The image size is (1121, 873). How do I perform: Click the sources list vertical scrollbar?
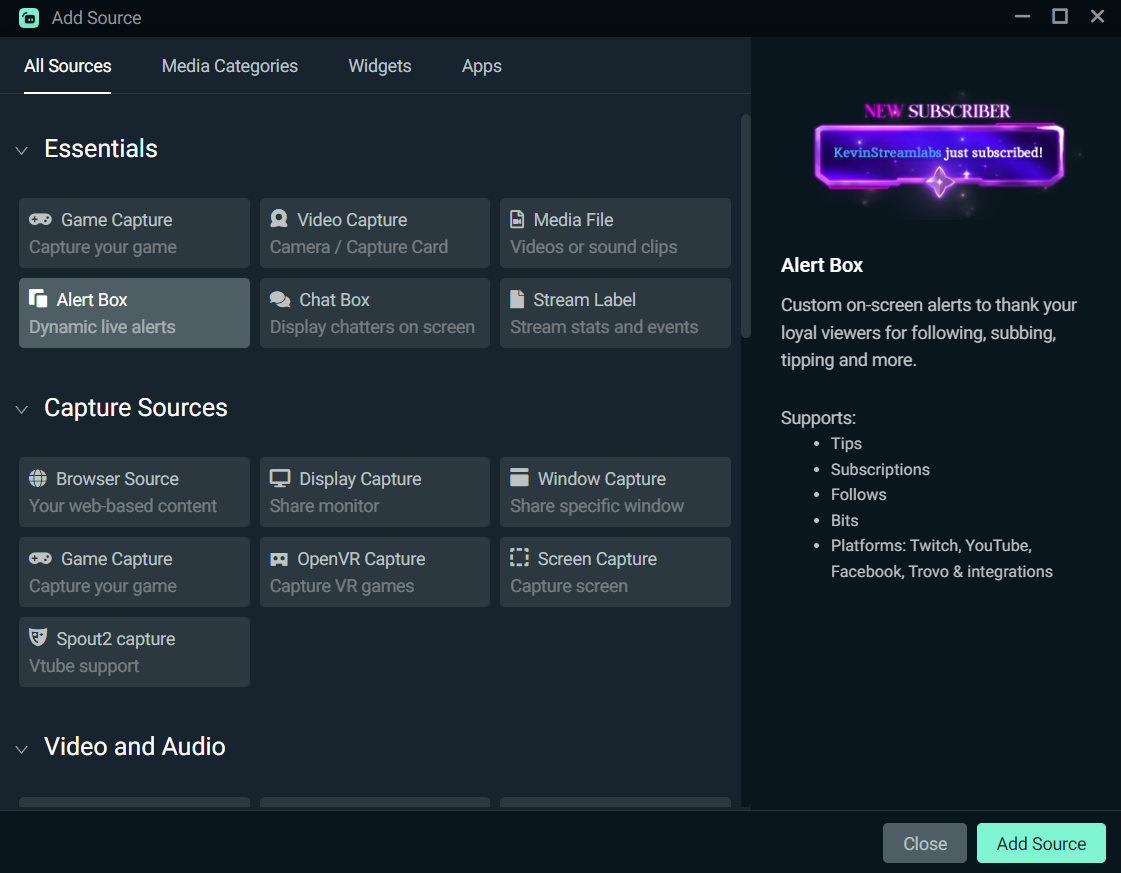point(746,226)
